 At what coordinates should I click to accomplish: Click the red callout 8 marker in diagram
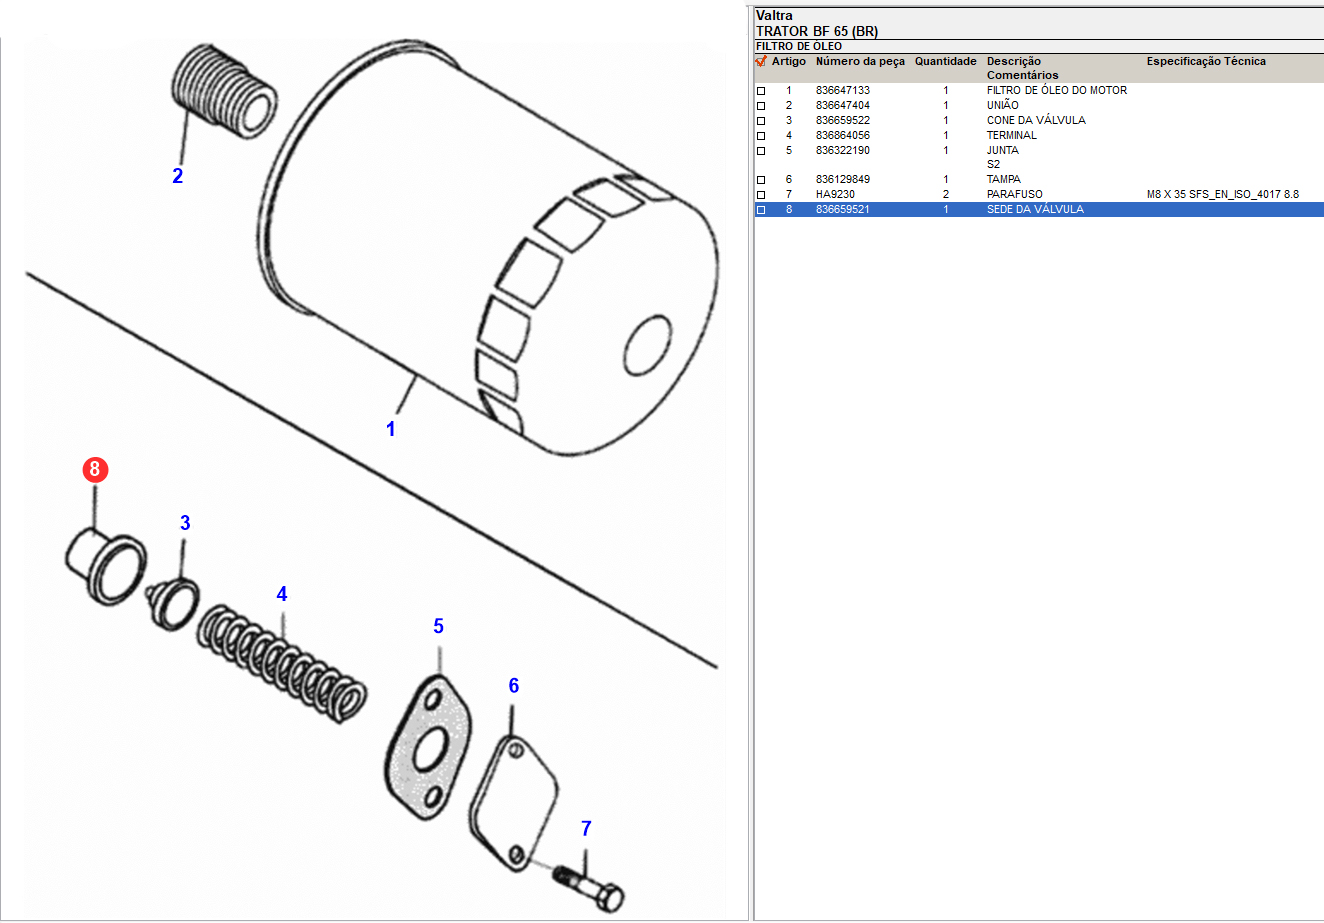point(95,469)
